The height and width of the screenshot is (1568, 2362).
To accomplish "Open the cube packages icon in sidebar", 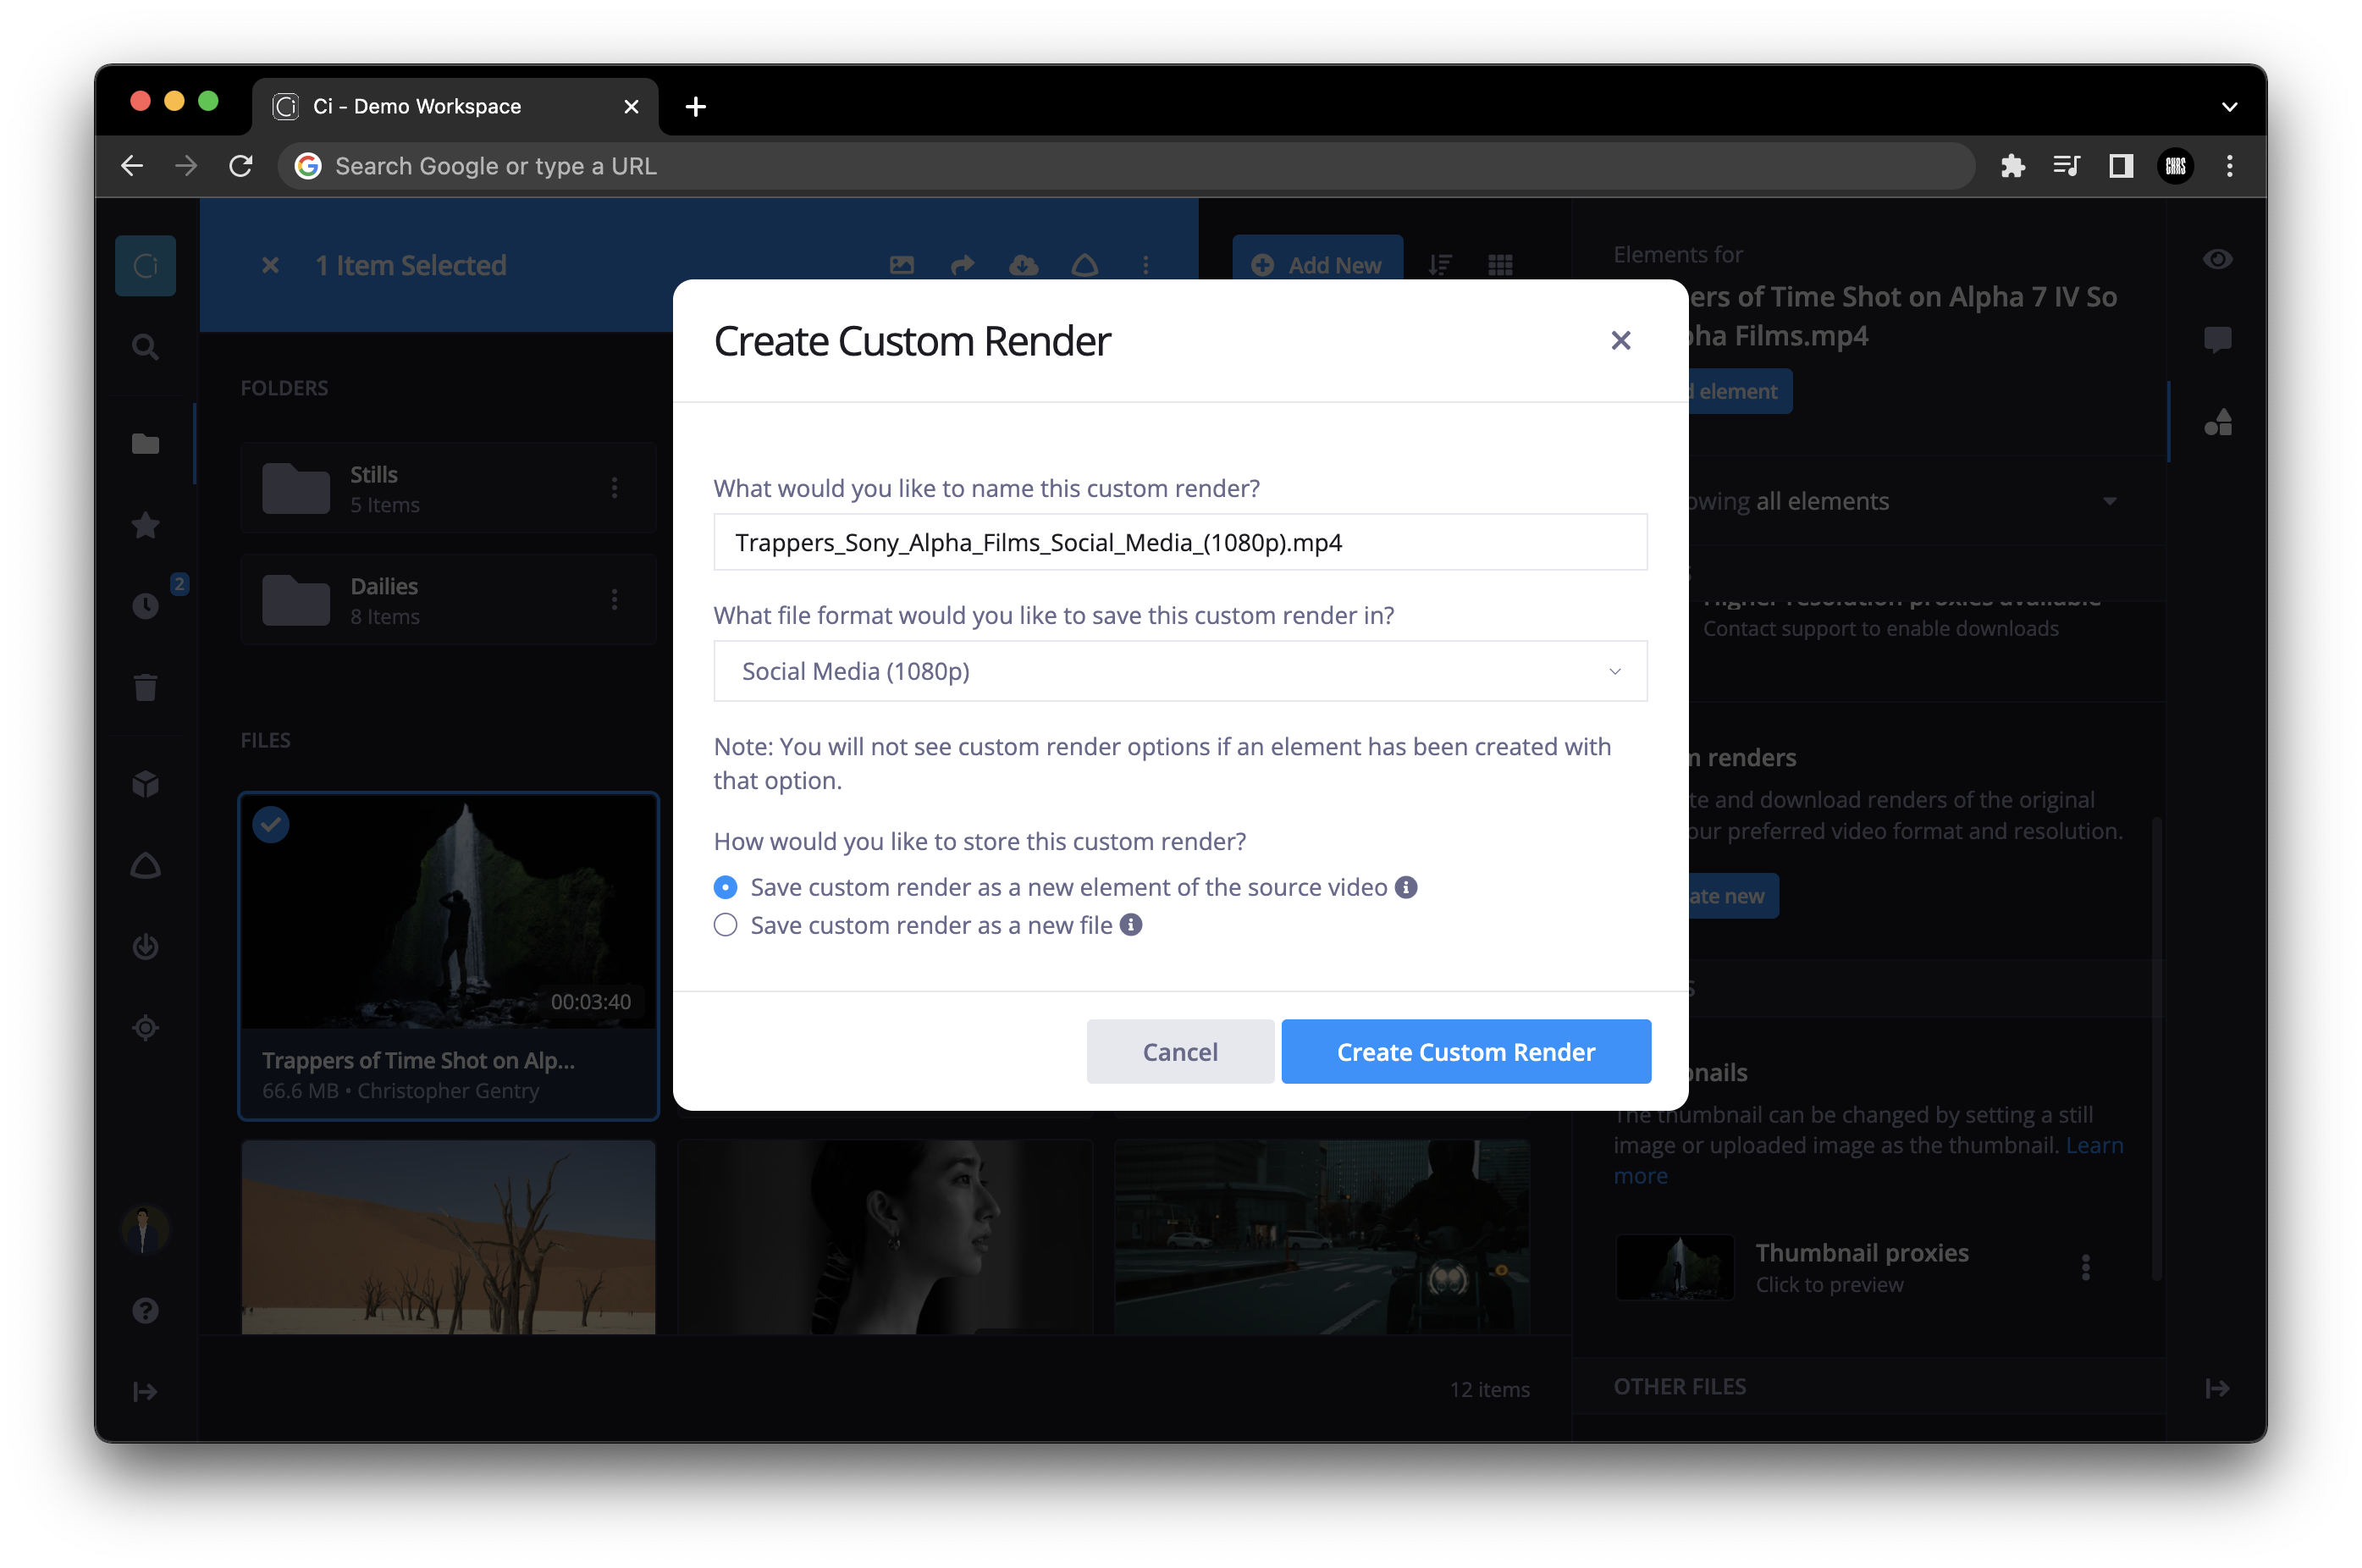I will pyautogui.click(x=145, y=784).
